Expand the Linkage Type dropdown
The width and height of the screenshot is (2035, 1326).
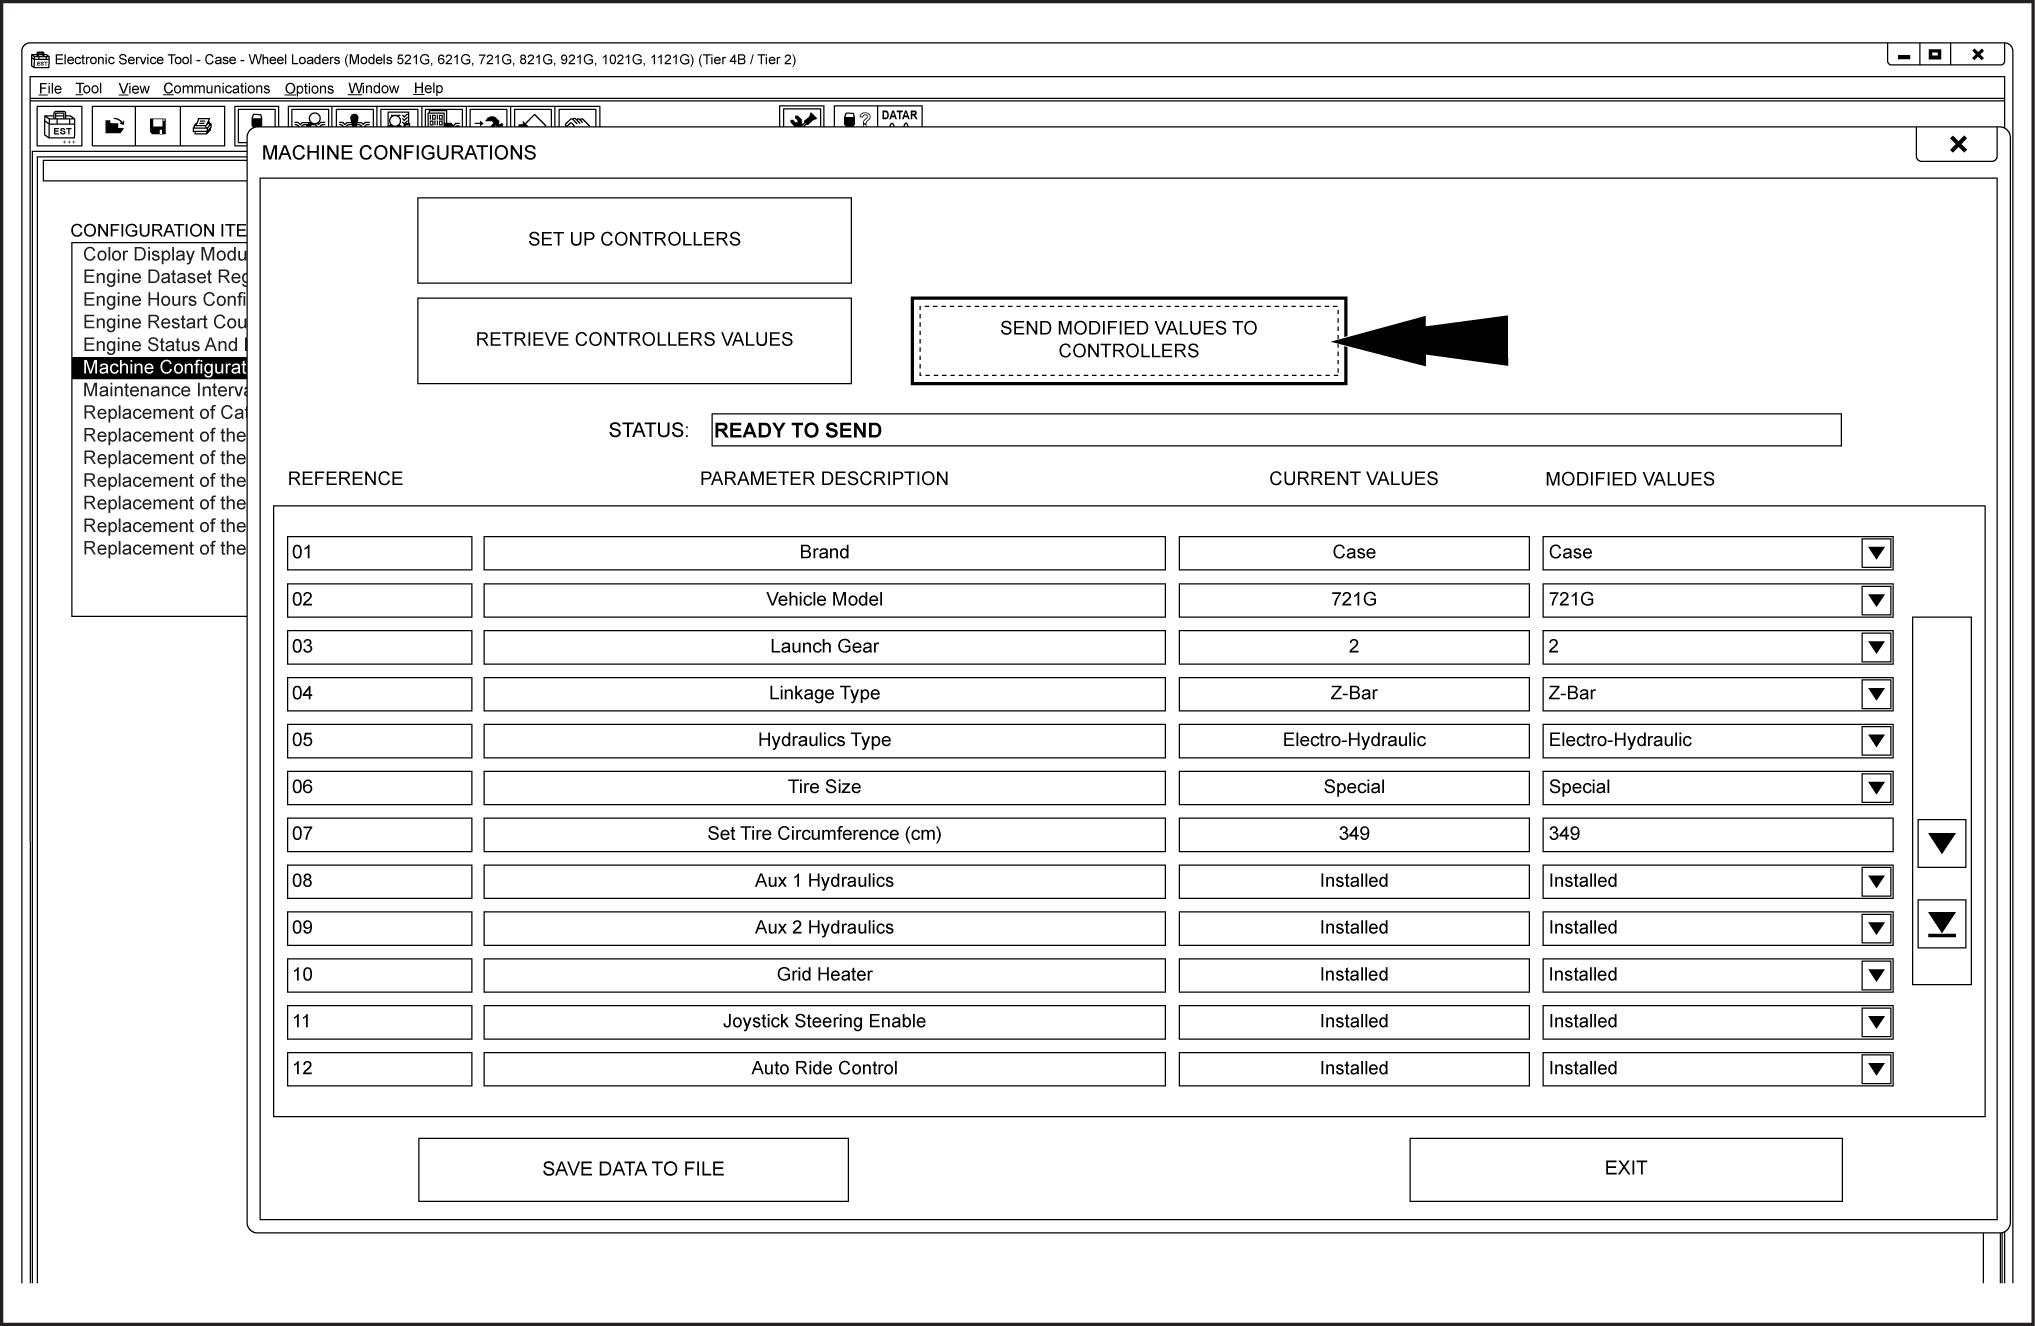pyautogui.click(x=1876, y=694)
